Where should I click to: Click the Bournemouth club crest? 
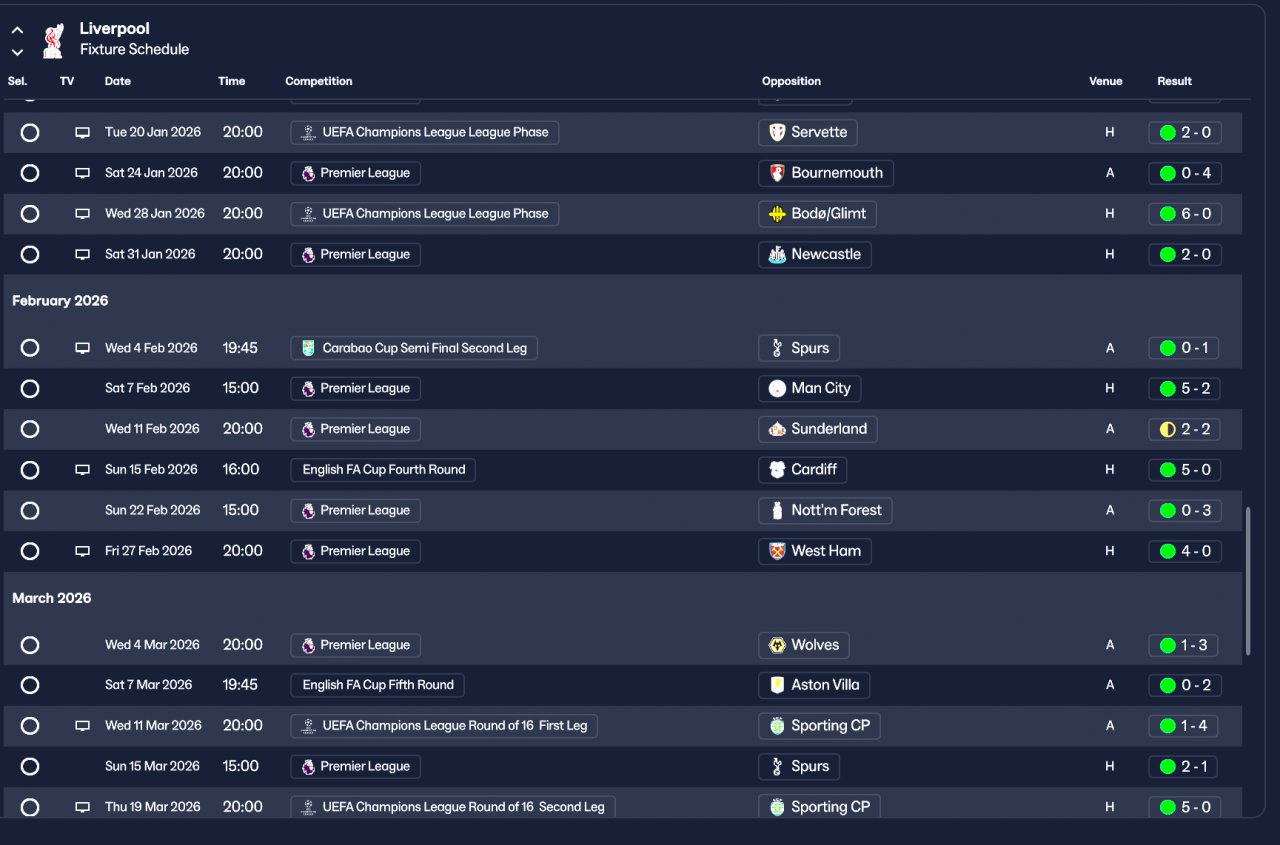(x=777, y=173)
